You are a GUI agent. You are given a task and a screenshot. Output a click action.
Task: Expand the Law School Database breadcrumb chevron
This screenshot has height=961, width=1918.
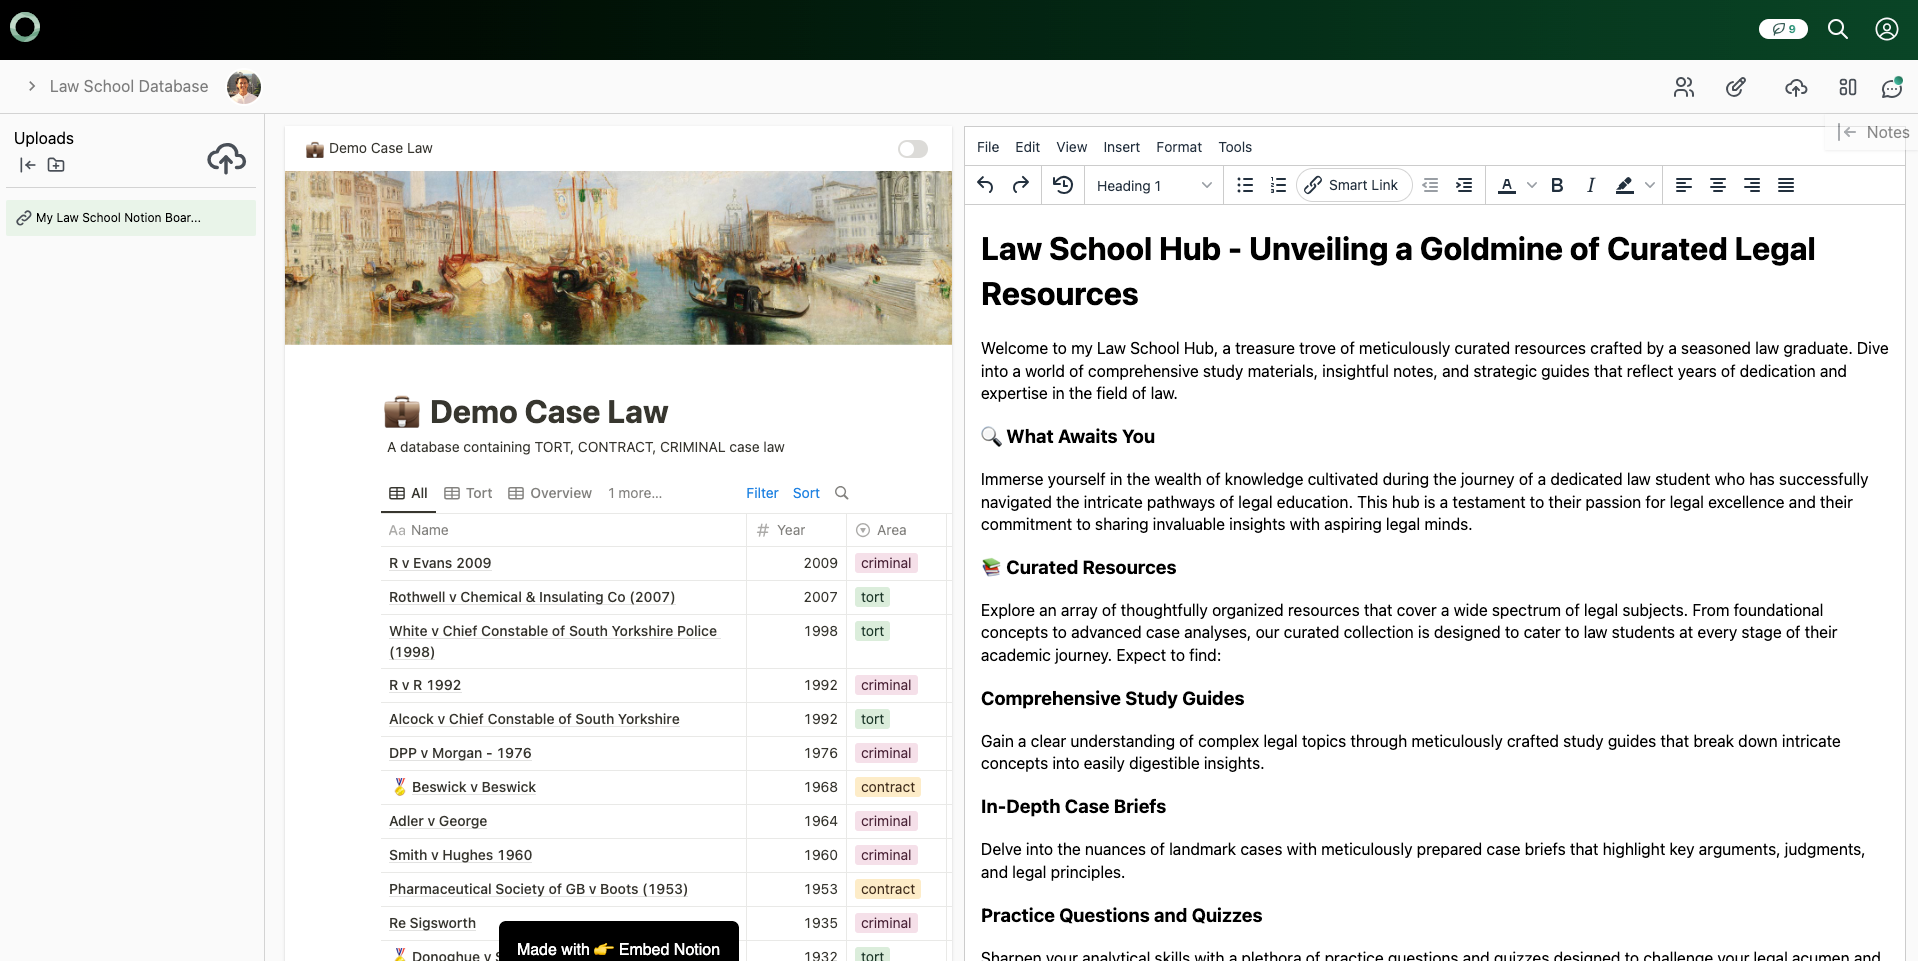point(32,87)
